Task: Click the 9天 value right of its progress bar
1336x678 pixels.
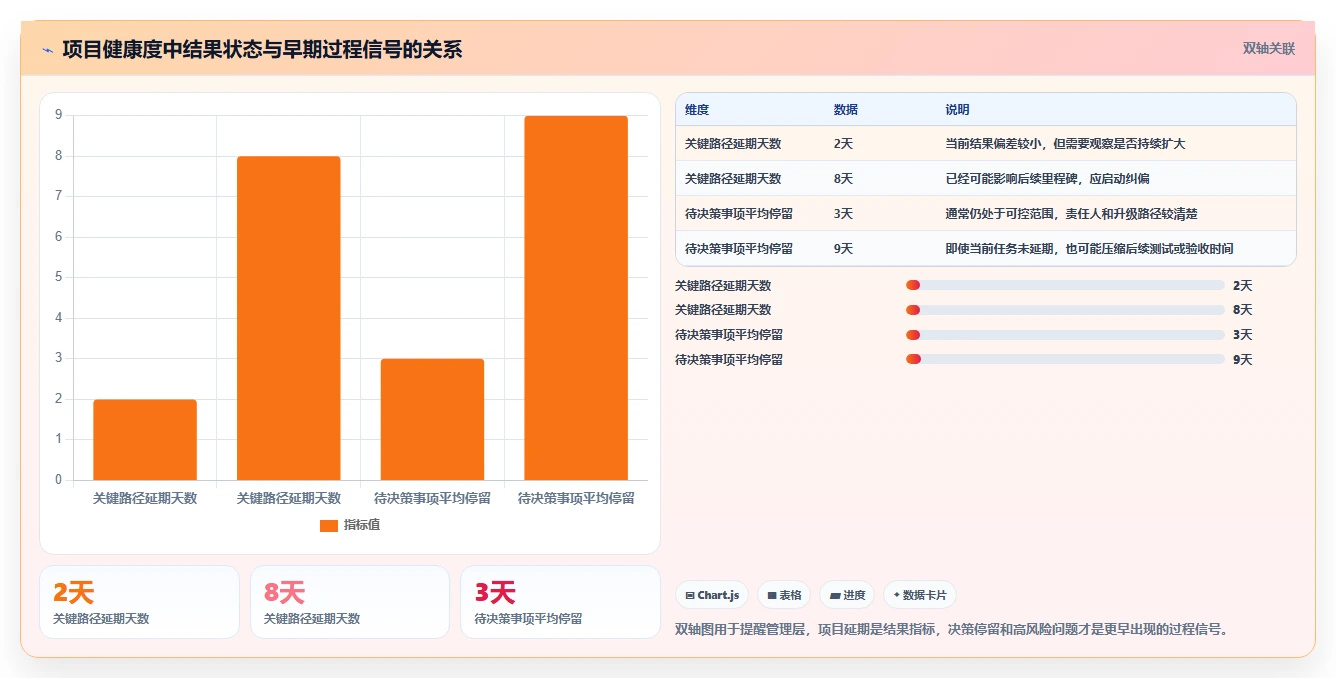Action: point(1242,360)
